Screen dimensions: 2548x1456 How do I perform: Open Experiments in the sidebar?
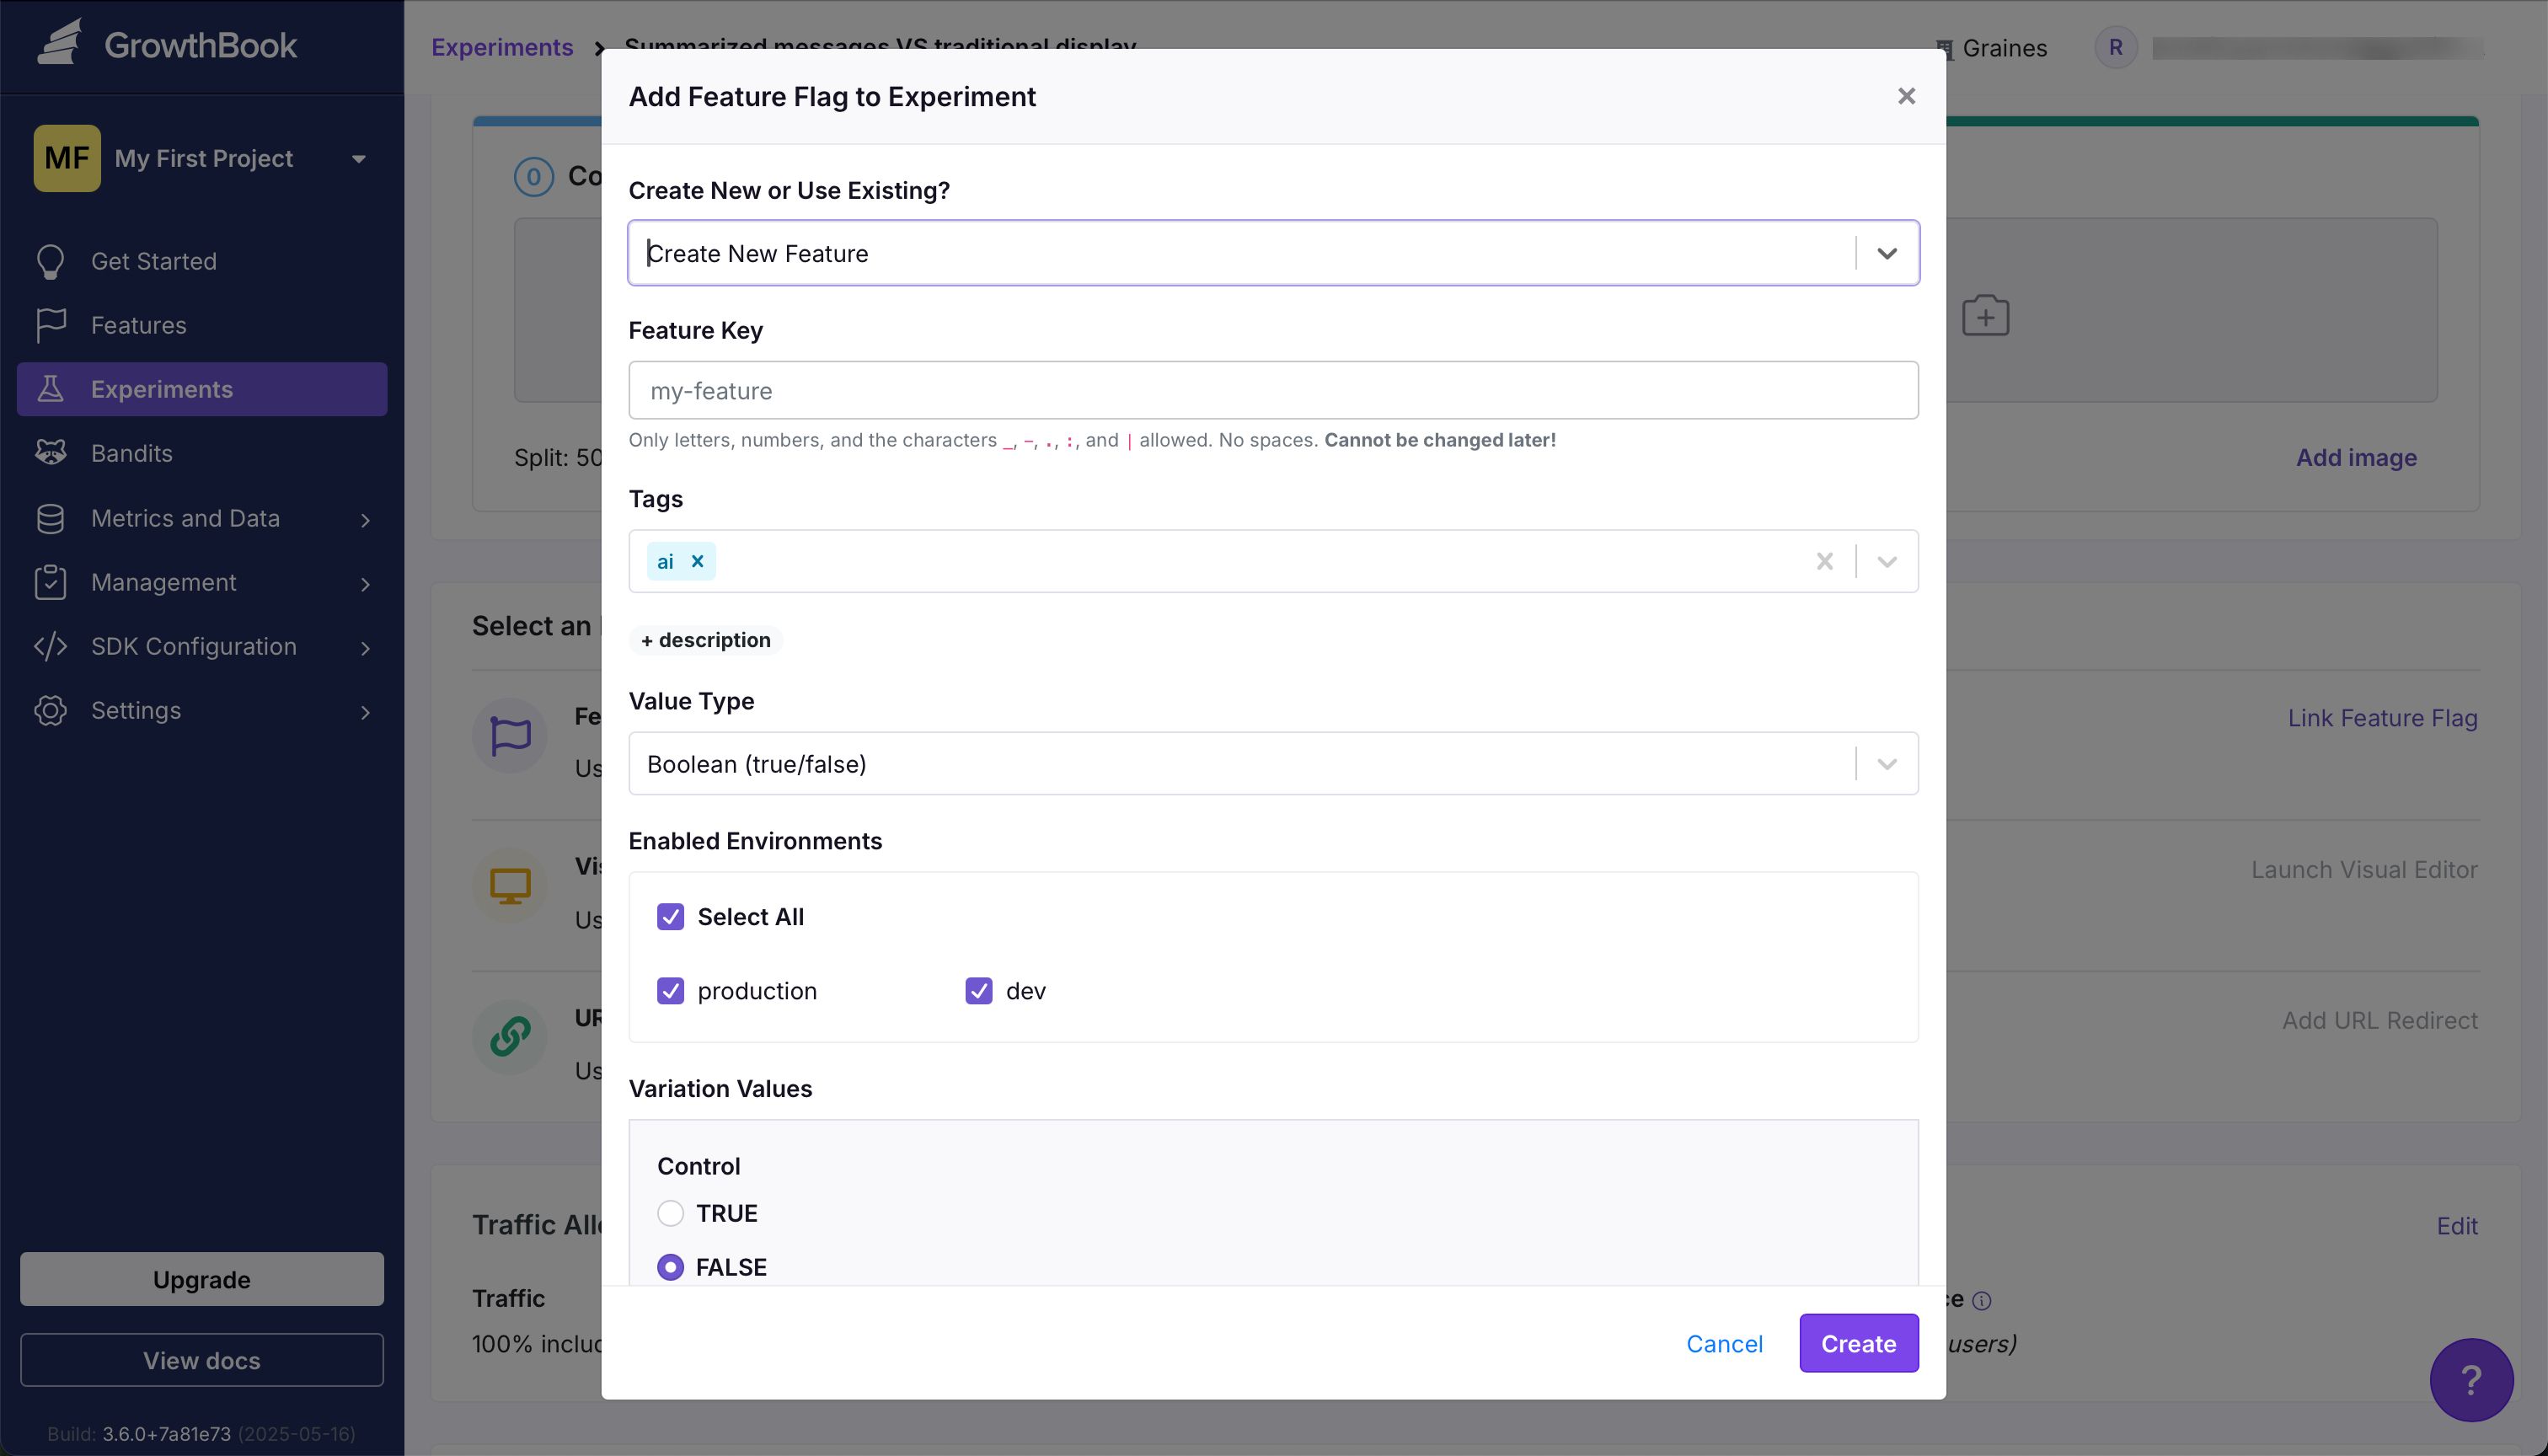click(202, 389)
